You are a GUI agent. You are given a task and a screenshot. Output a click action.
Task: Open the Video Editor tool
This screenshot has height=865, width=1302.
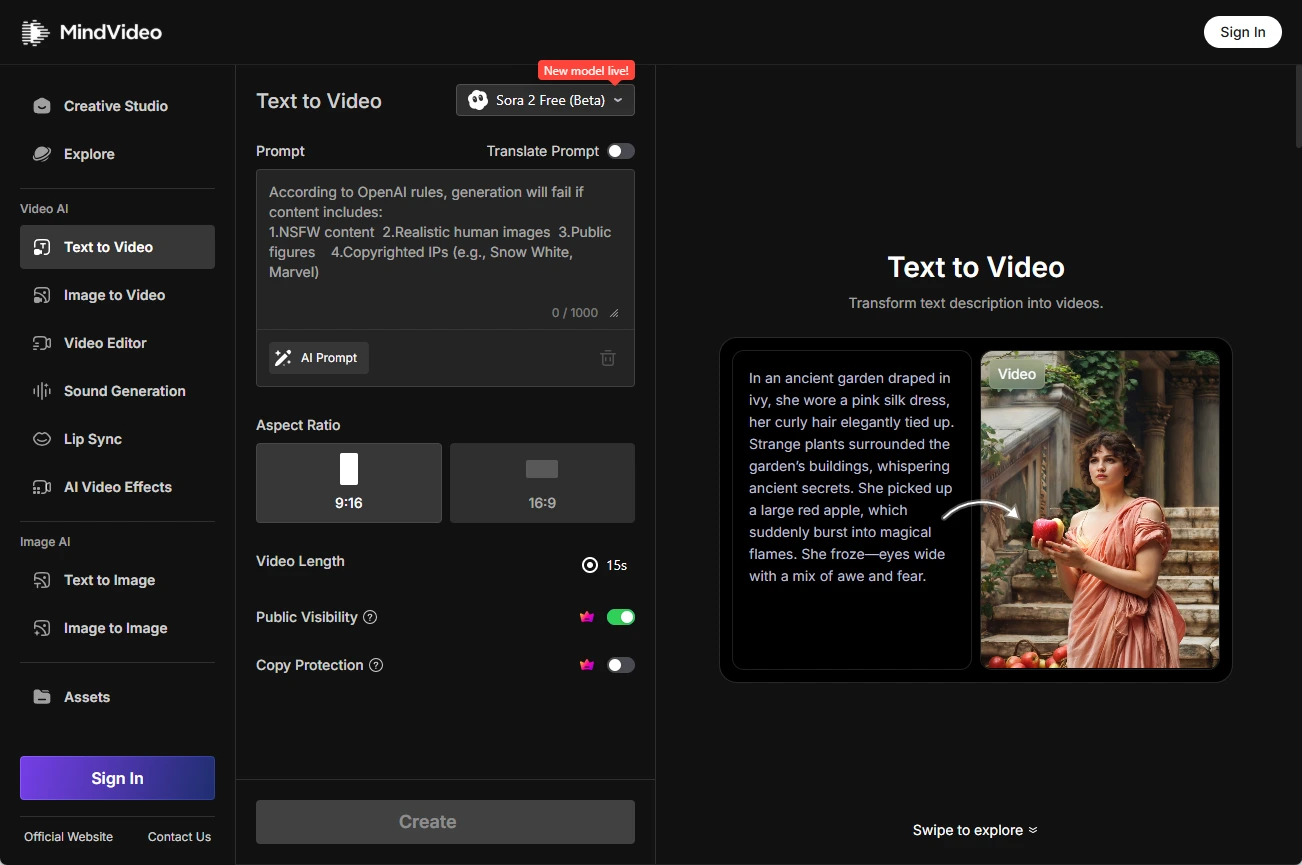[x=105, y=343]
